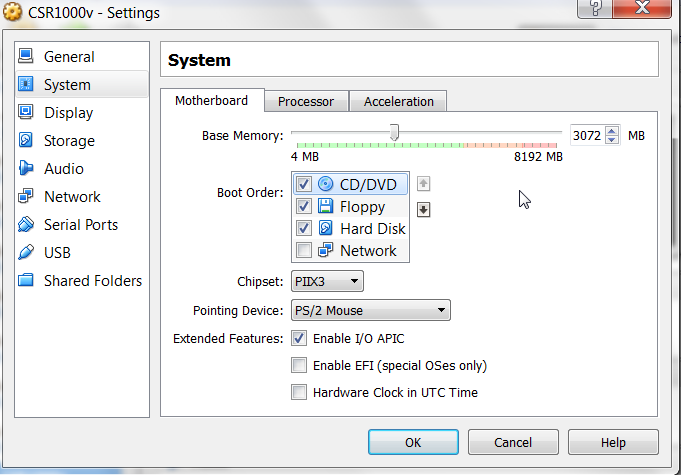Open USB settings category
This screenshot has width=681, height=475.
tap(82, 253)
